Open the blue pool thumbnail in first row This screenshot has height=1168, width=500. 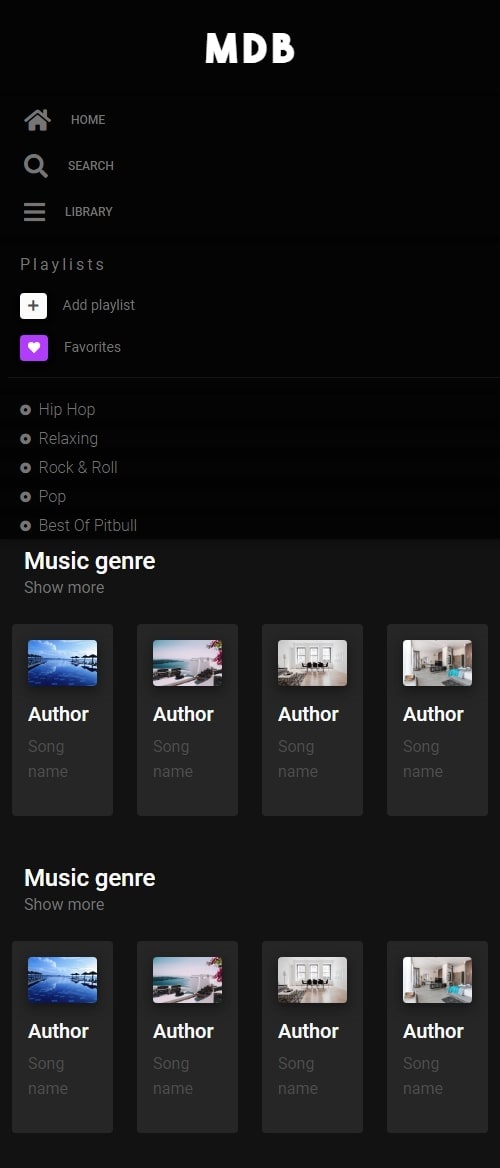(63, 663)
